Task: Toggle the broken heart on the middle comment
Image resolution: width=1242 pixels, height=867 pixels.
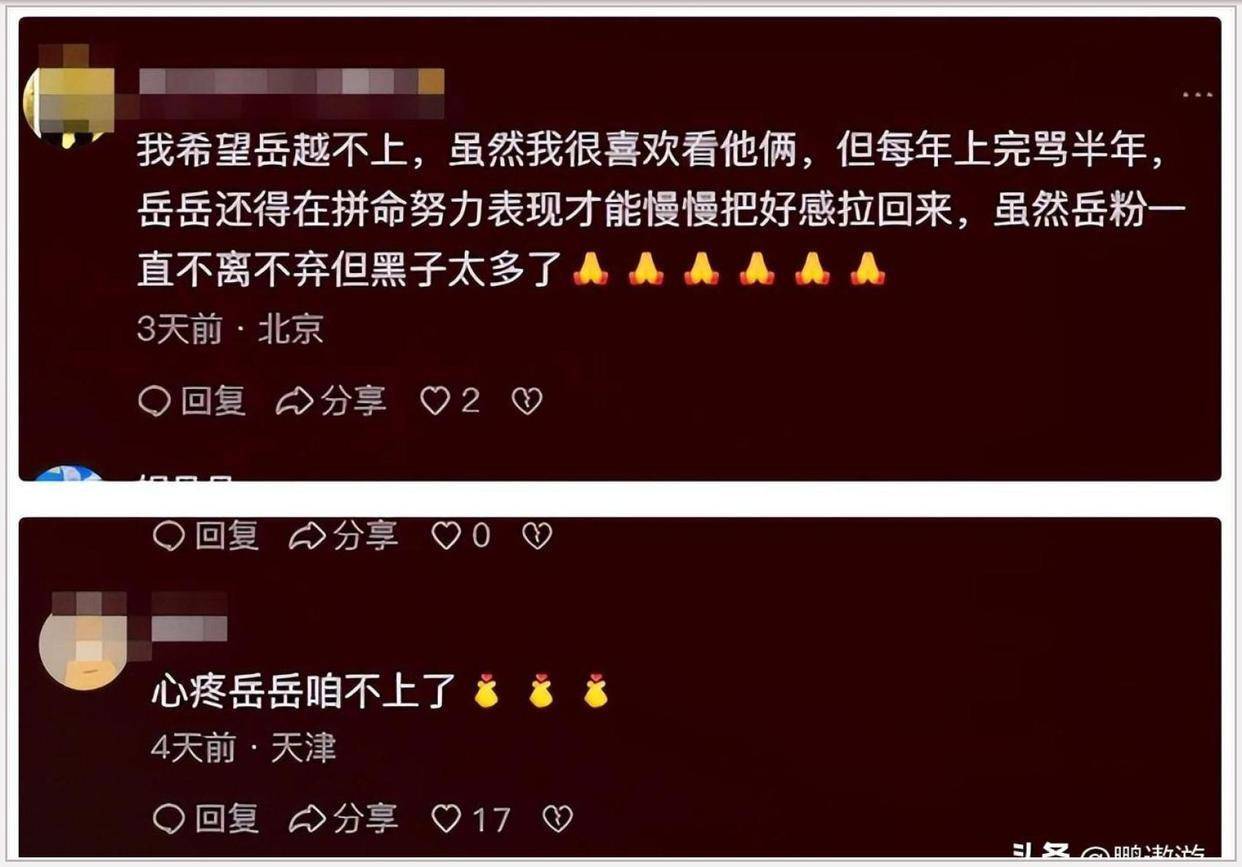Action: [x=537, y=537]
